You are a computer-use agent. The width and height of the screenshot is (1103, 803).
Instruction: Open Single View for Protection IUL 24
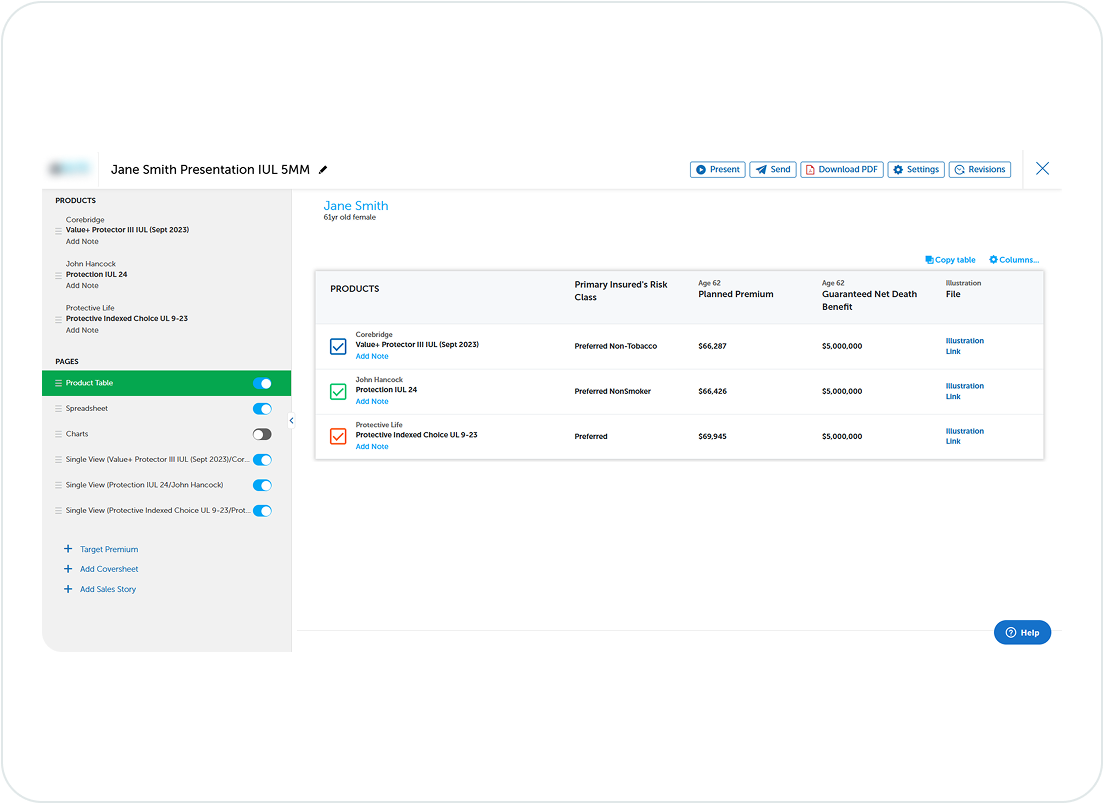(167, 485)
